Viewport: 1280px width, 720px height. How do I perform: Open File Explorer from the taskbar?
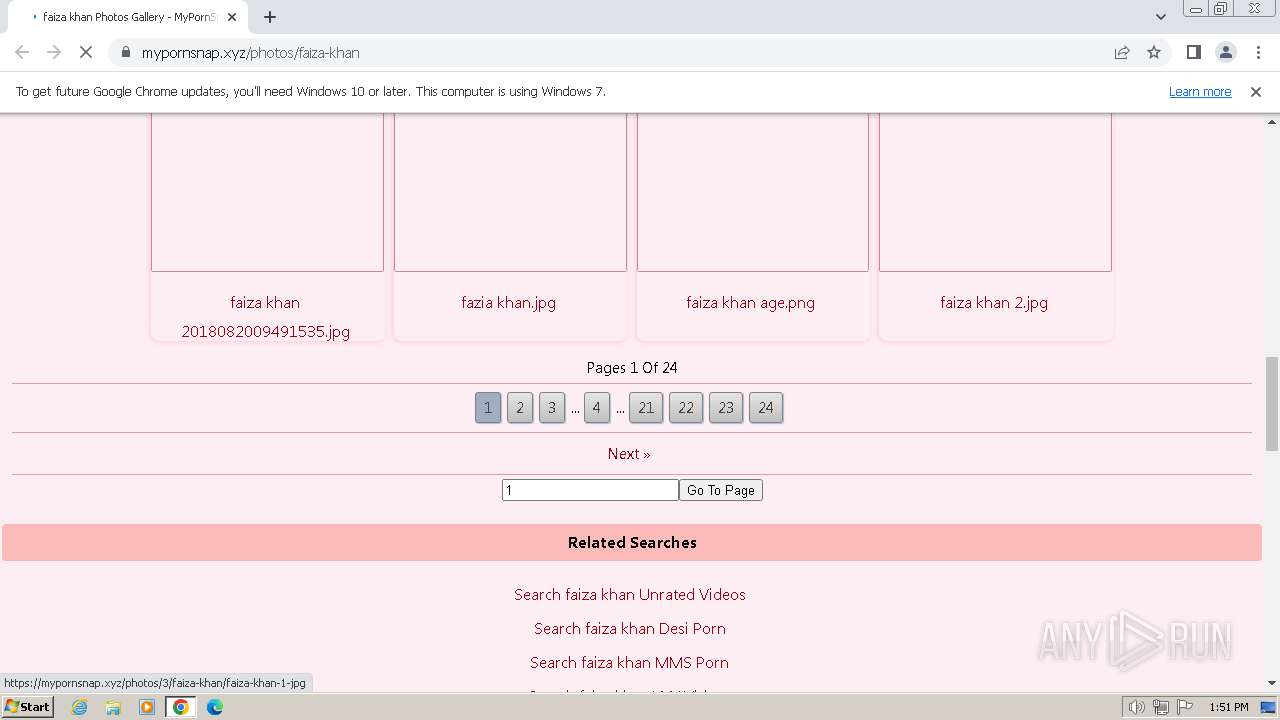113,707
